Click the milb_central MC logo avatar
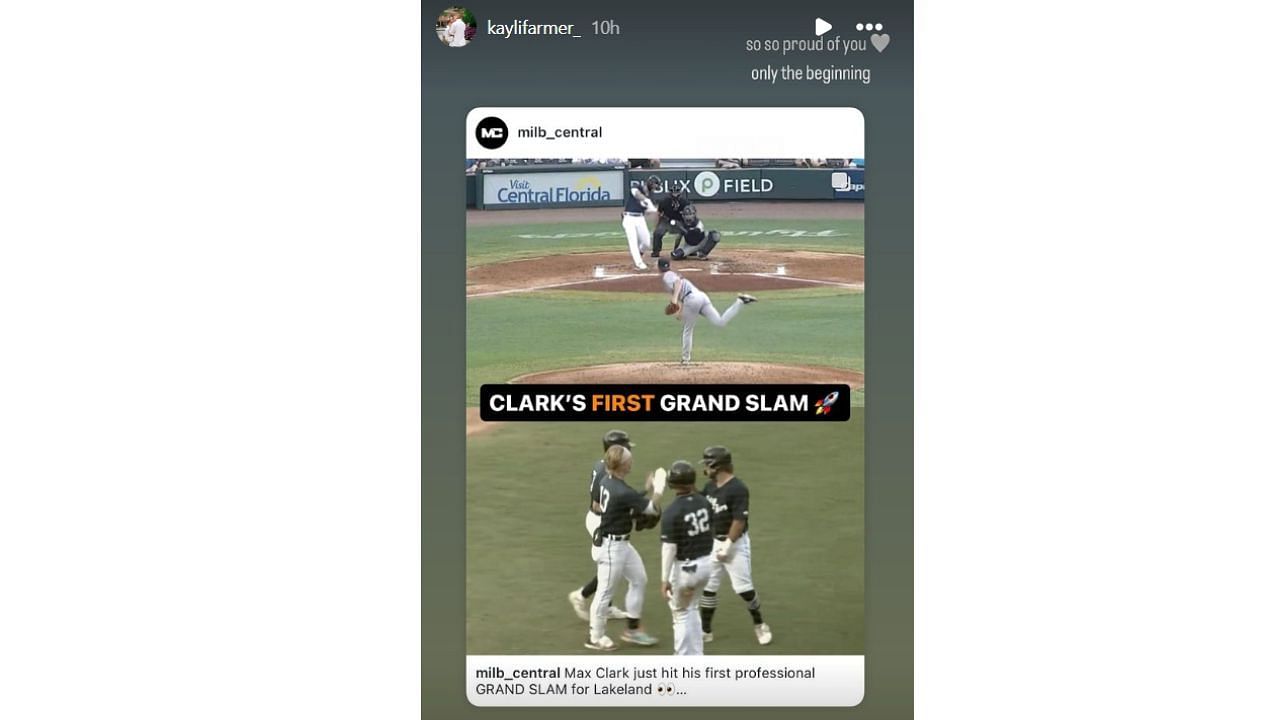 pyautogui.click(x=492, y=132)
